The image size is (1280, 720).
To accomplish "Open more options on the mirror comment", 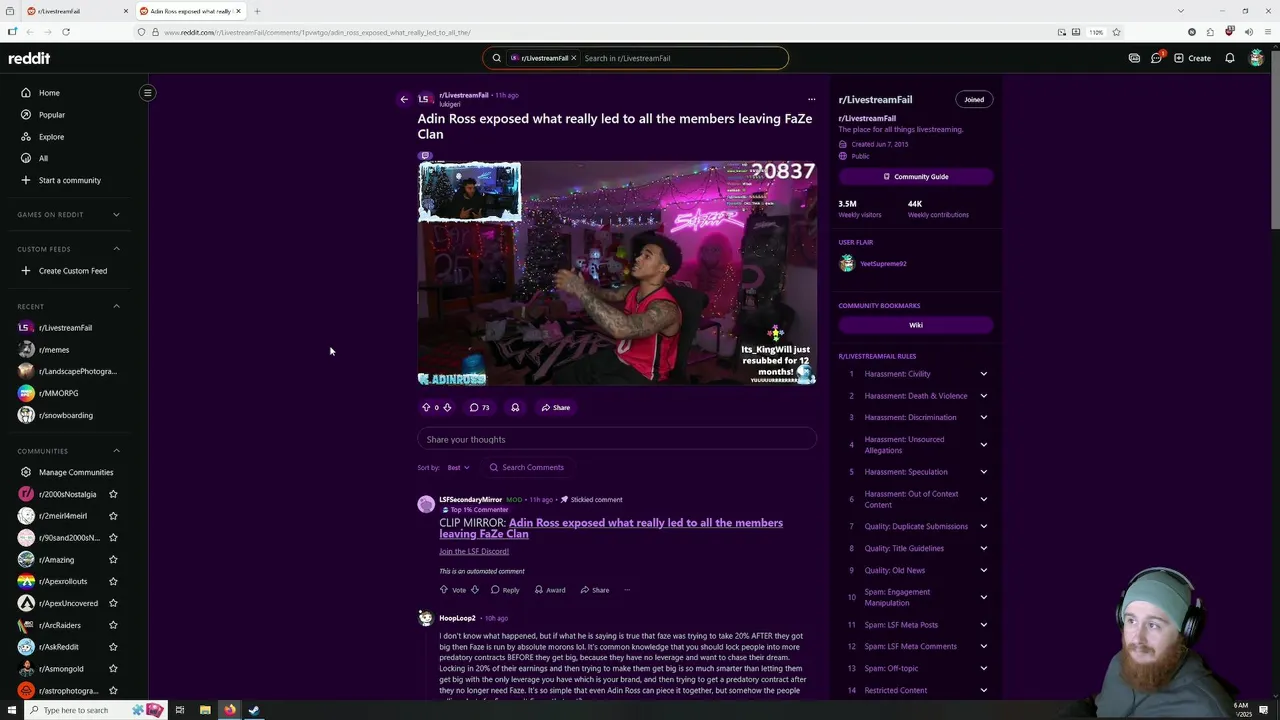I will point(627,590).
